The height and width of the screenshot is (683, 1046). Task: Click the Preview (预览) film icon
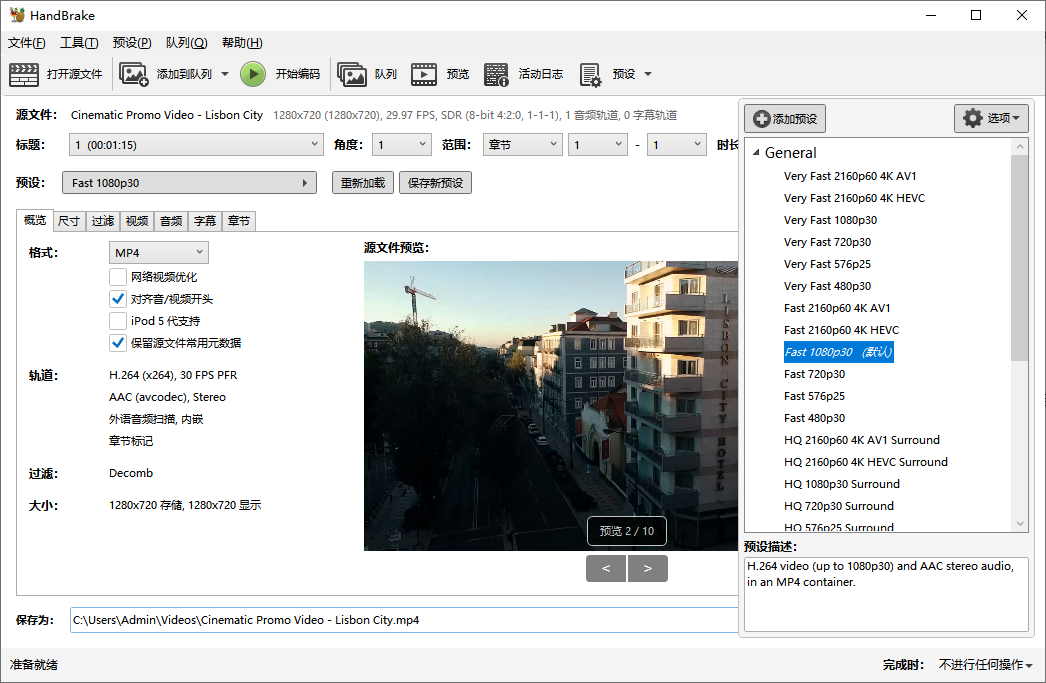pyautogui.click(x=424, y=74)
